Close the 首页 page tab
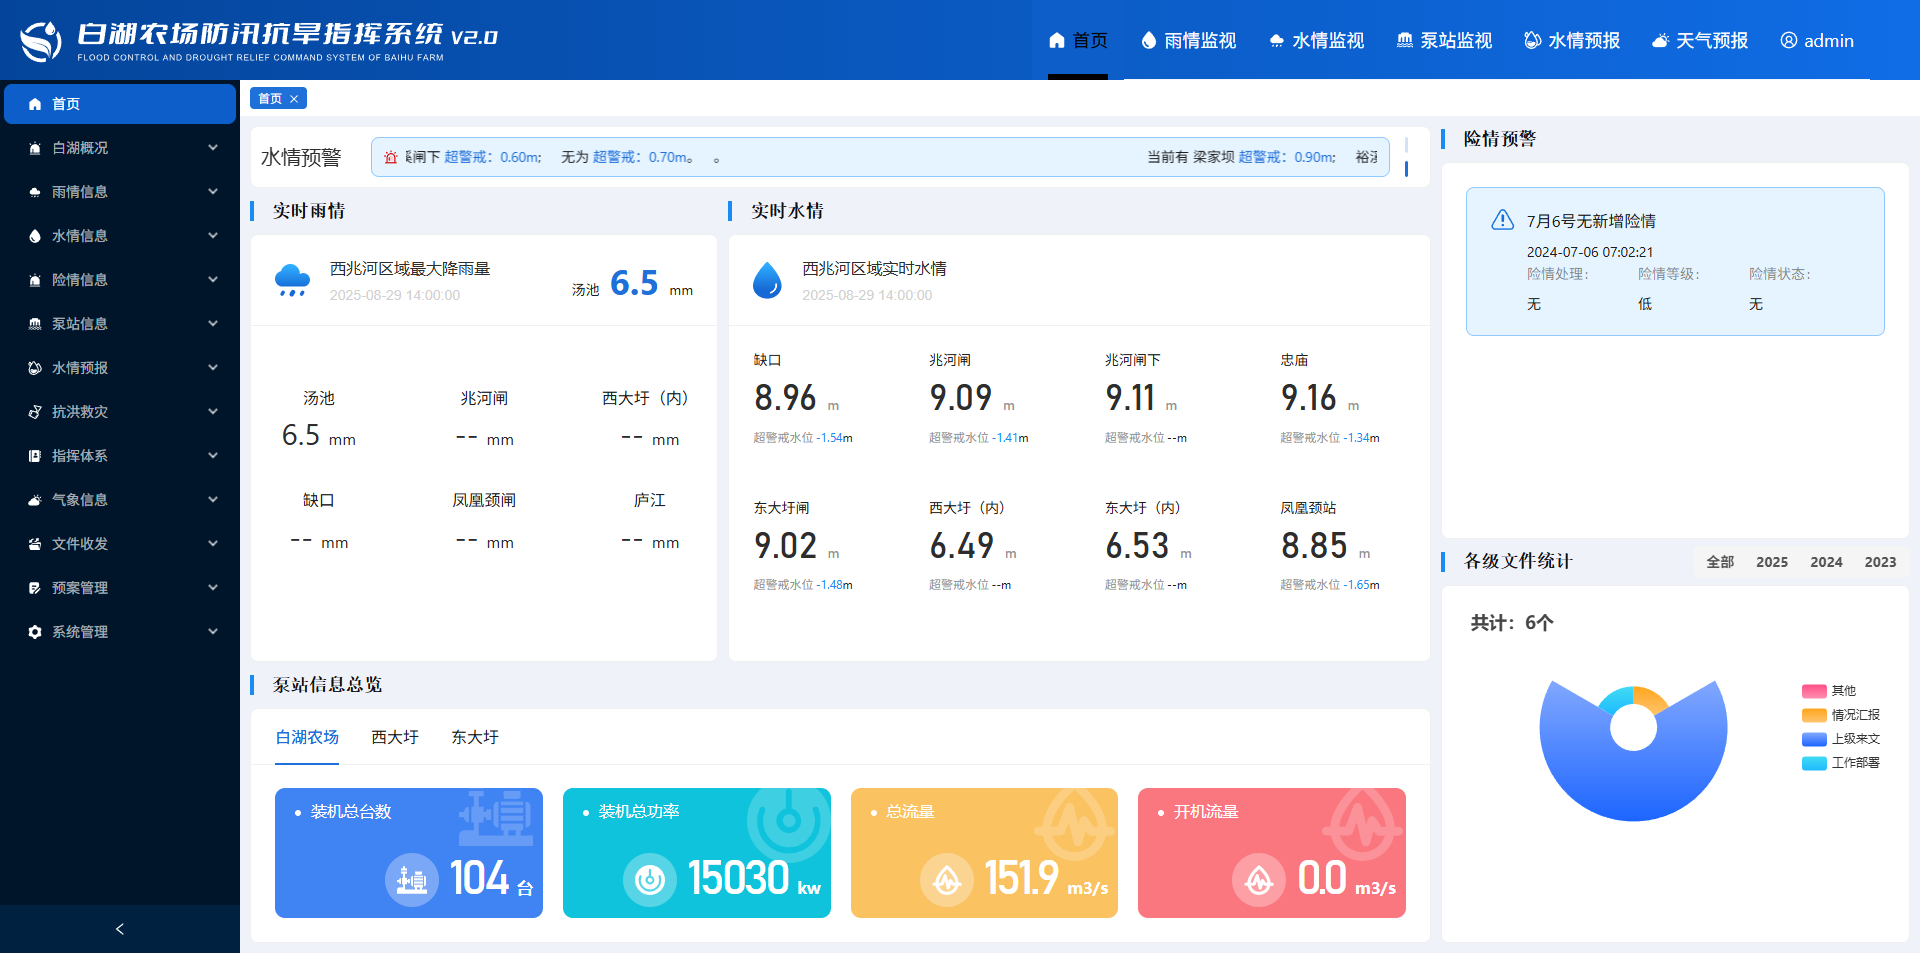The image size is (1920, 953). click(x=294, y=99)
